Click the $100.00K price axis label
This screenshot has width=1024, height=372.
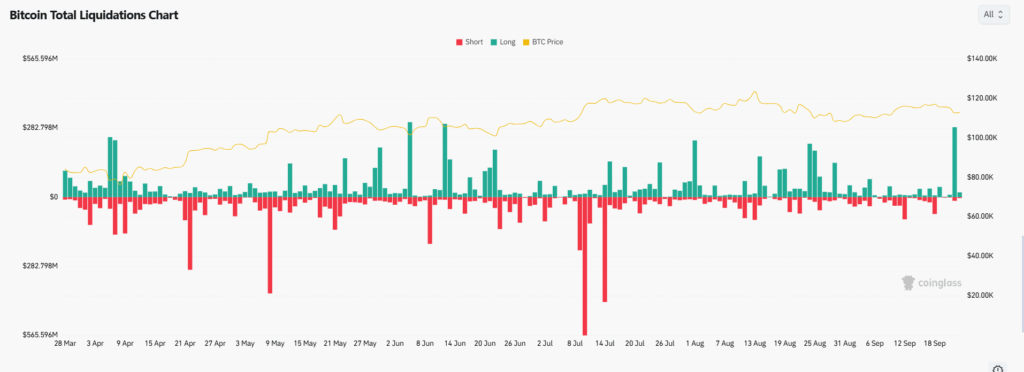(982, 138)
